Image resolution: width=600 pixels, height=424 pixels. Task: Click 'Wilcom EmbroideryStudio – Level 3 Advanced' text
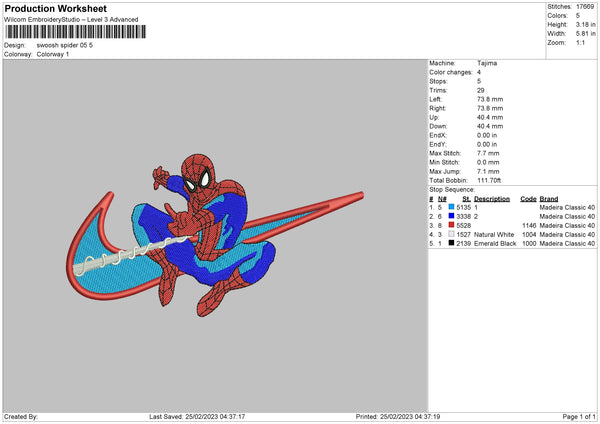point(71,20)
